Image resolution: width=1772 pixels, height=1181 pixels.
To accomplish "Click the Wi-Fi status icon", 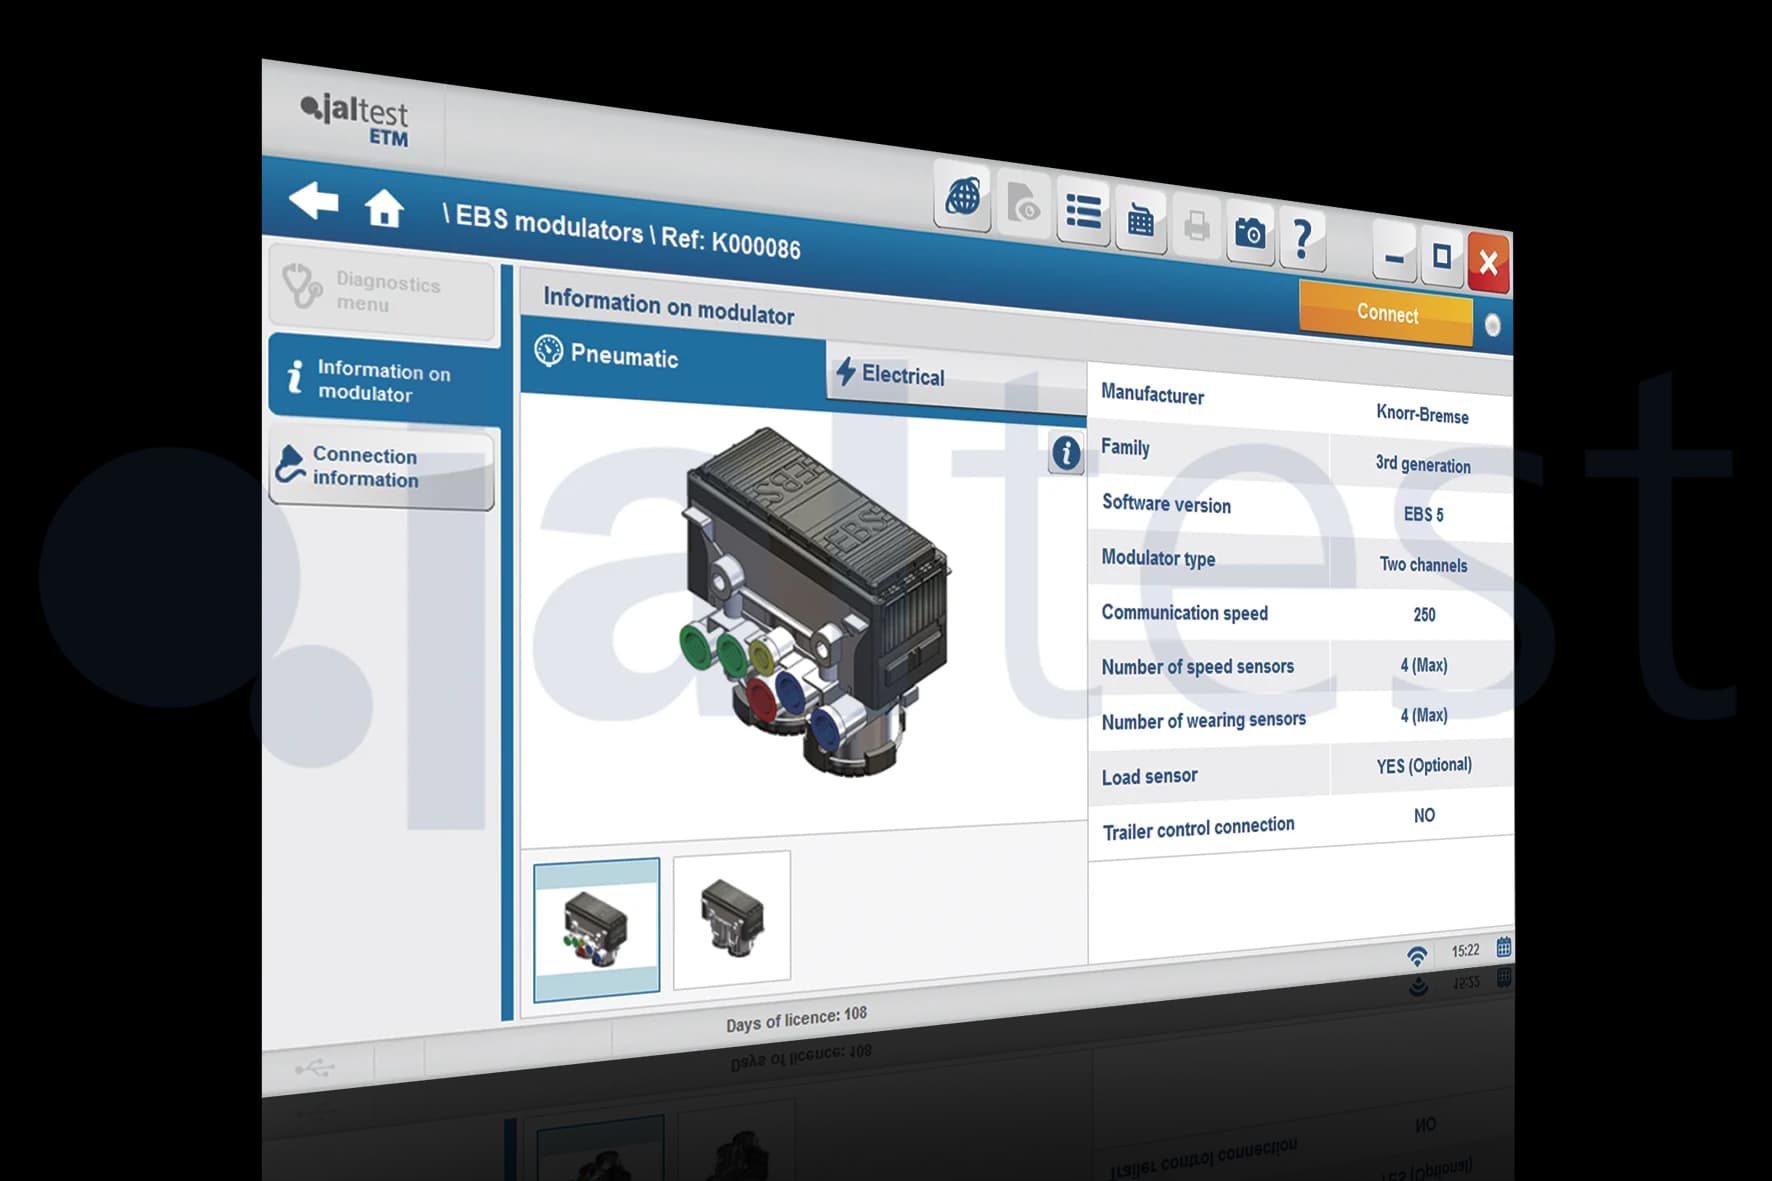I will pyautogui.click(x=1416, y=955).
